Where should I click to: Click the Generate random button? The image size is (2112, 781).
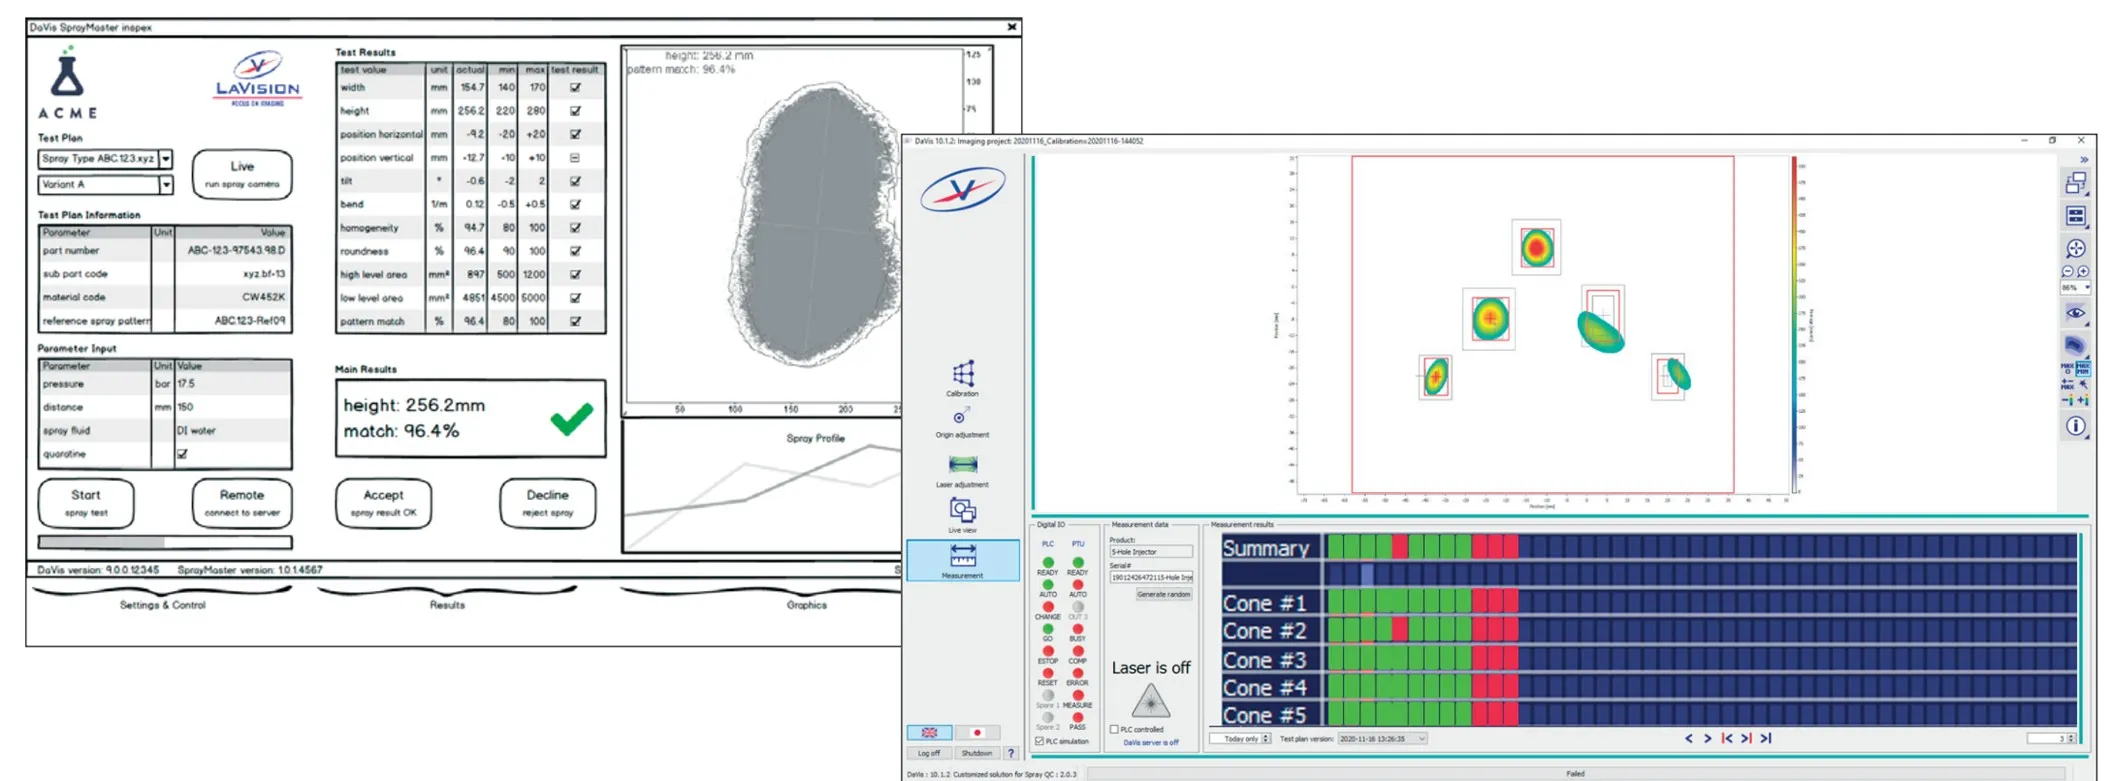[x=1163, y=594]
